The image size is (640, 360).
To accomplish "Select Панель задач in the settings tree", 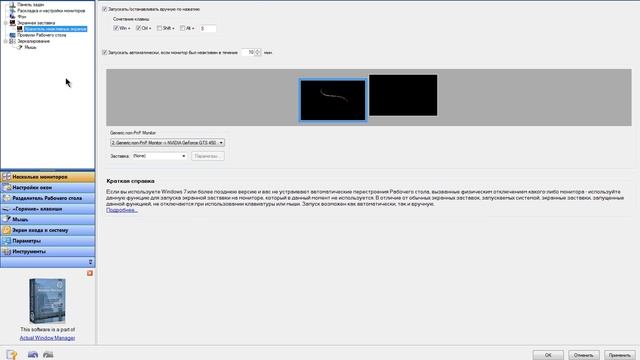I will click(31, 4).
